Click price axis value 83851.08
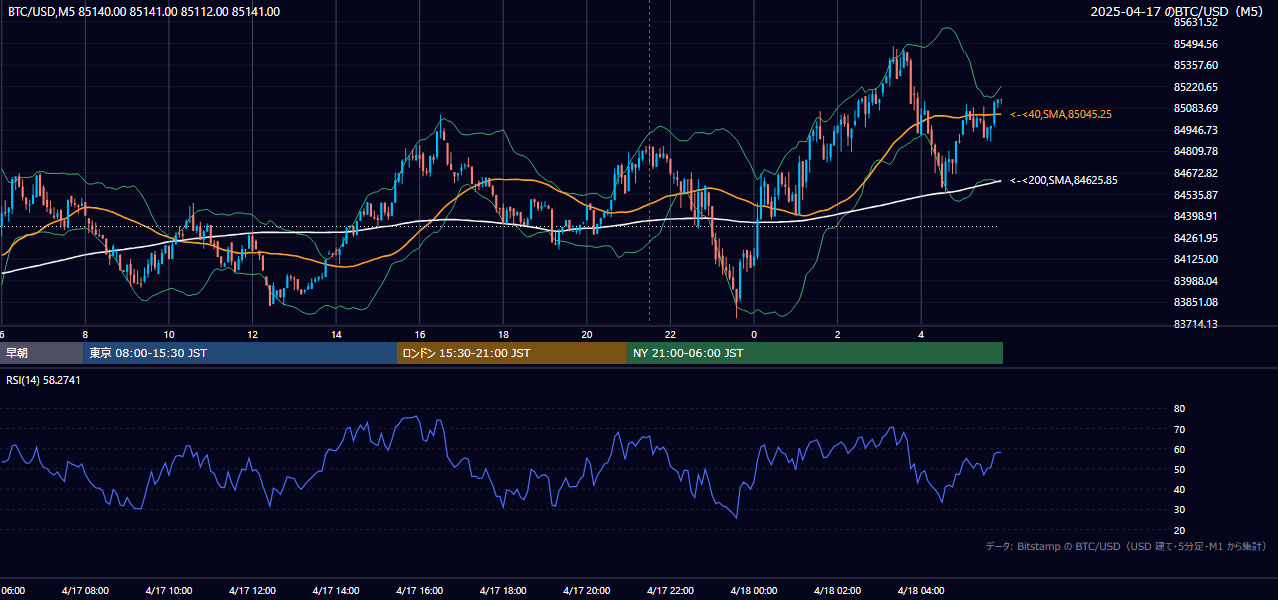 (1195, 302)
